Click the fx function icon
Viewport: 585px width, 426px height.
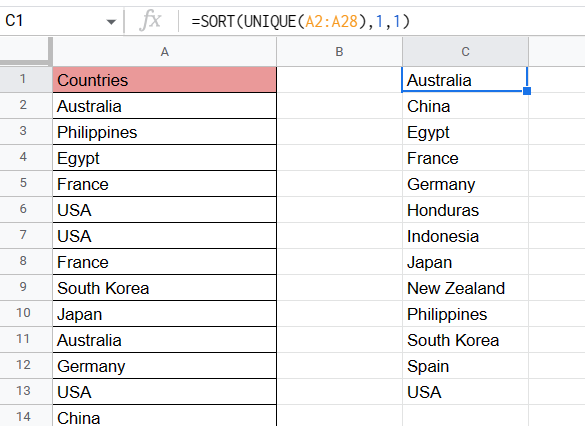coord(150,21)
